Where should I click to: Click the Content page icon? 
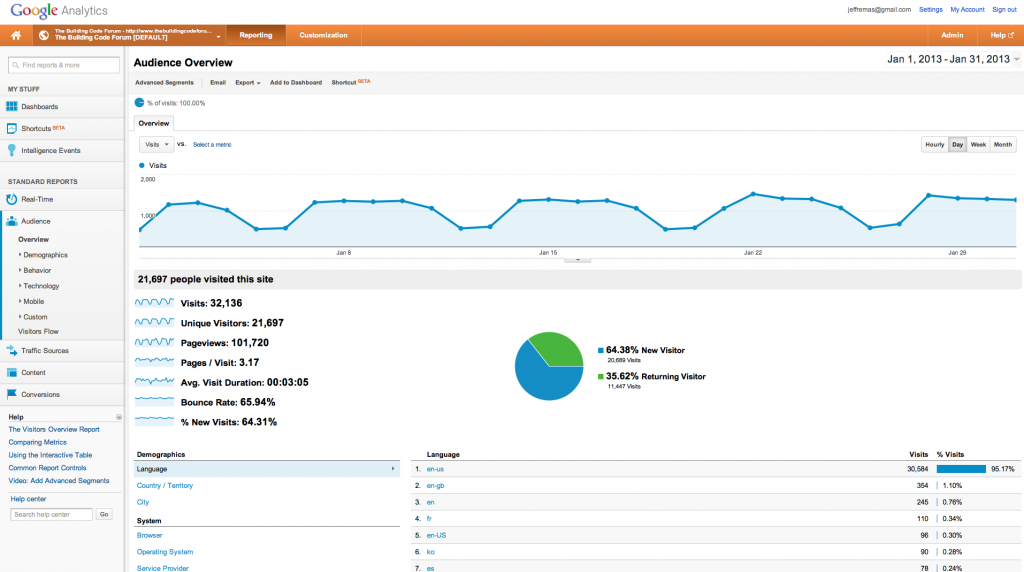12,373
